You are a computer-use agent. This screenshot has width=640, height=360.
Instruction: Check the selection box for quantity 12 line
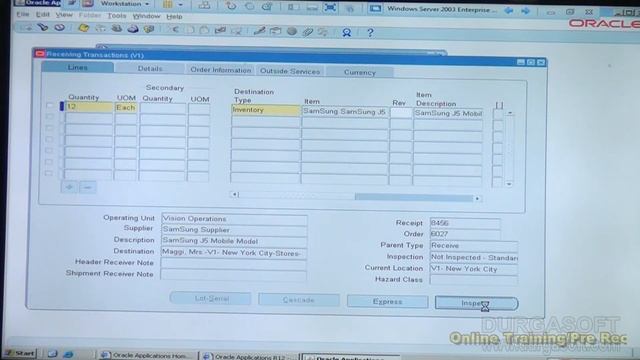click(x=50, y=106)
